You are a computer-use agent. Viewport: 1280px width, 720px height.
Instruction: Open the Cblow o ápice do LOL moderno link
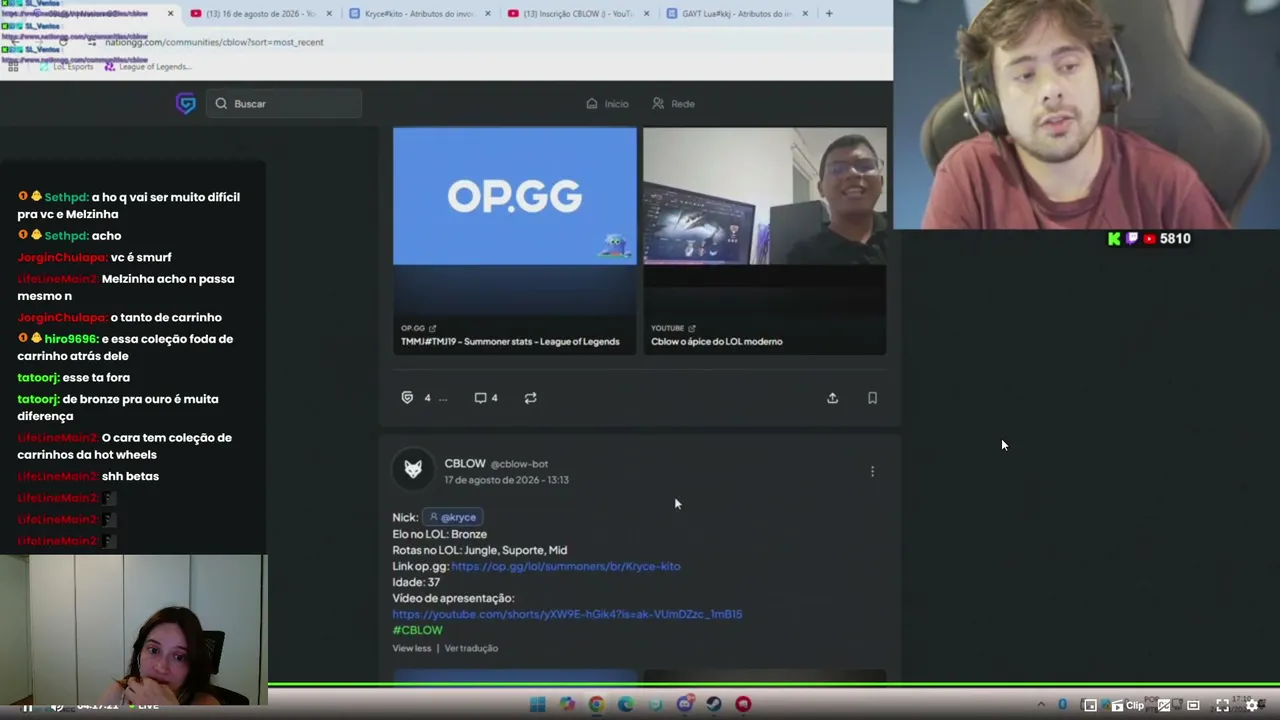(x=717, y=341)
